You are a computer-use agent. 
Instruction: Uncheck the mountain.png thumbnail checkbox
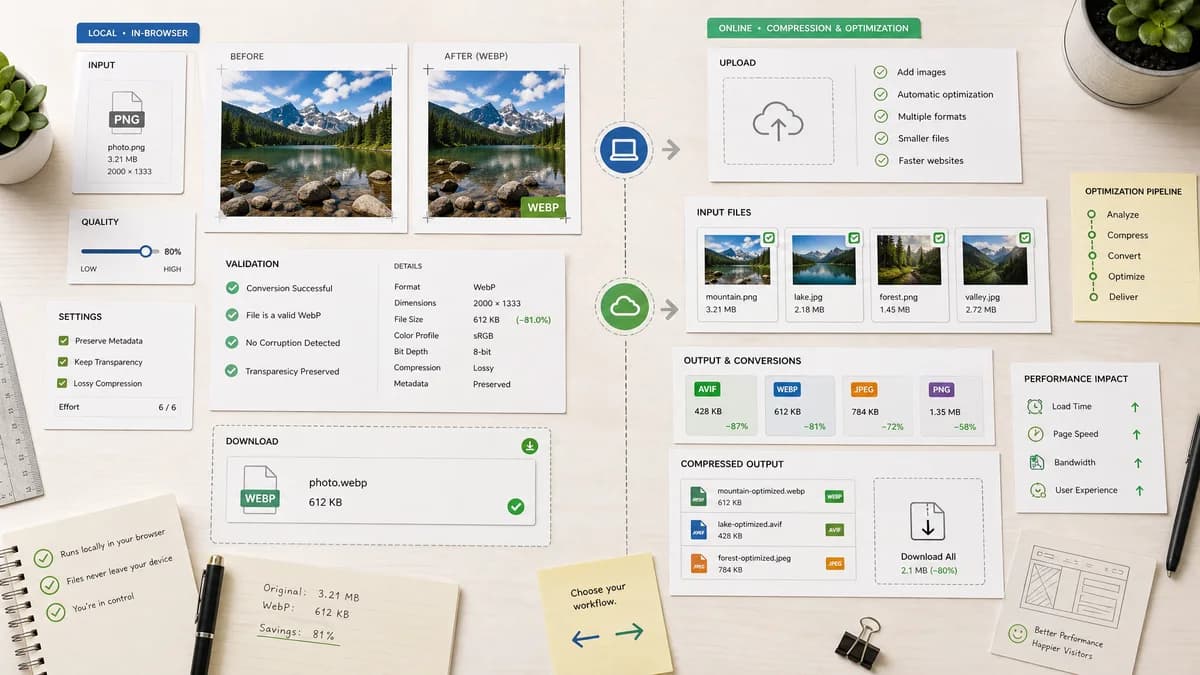(x=769, y=238)
